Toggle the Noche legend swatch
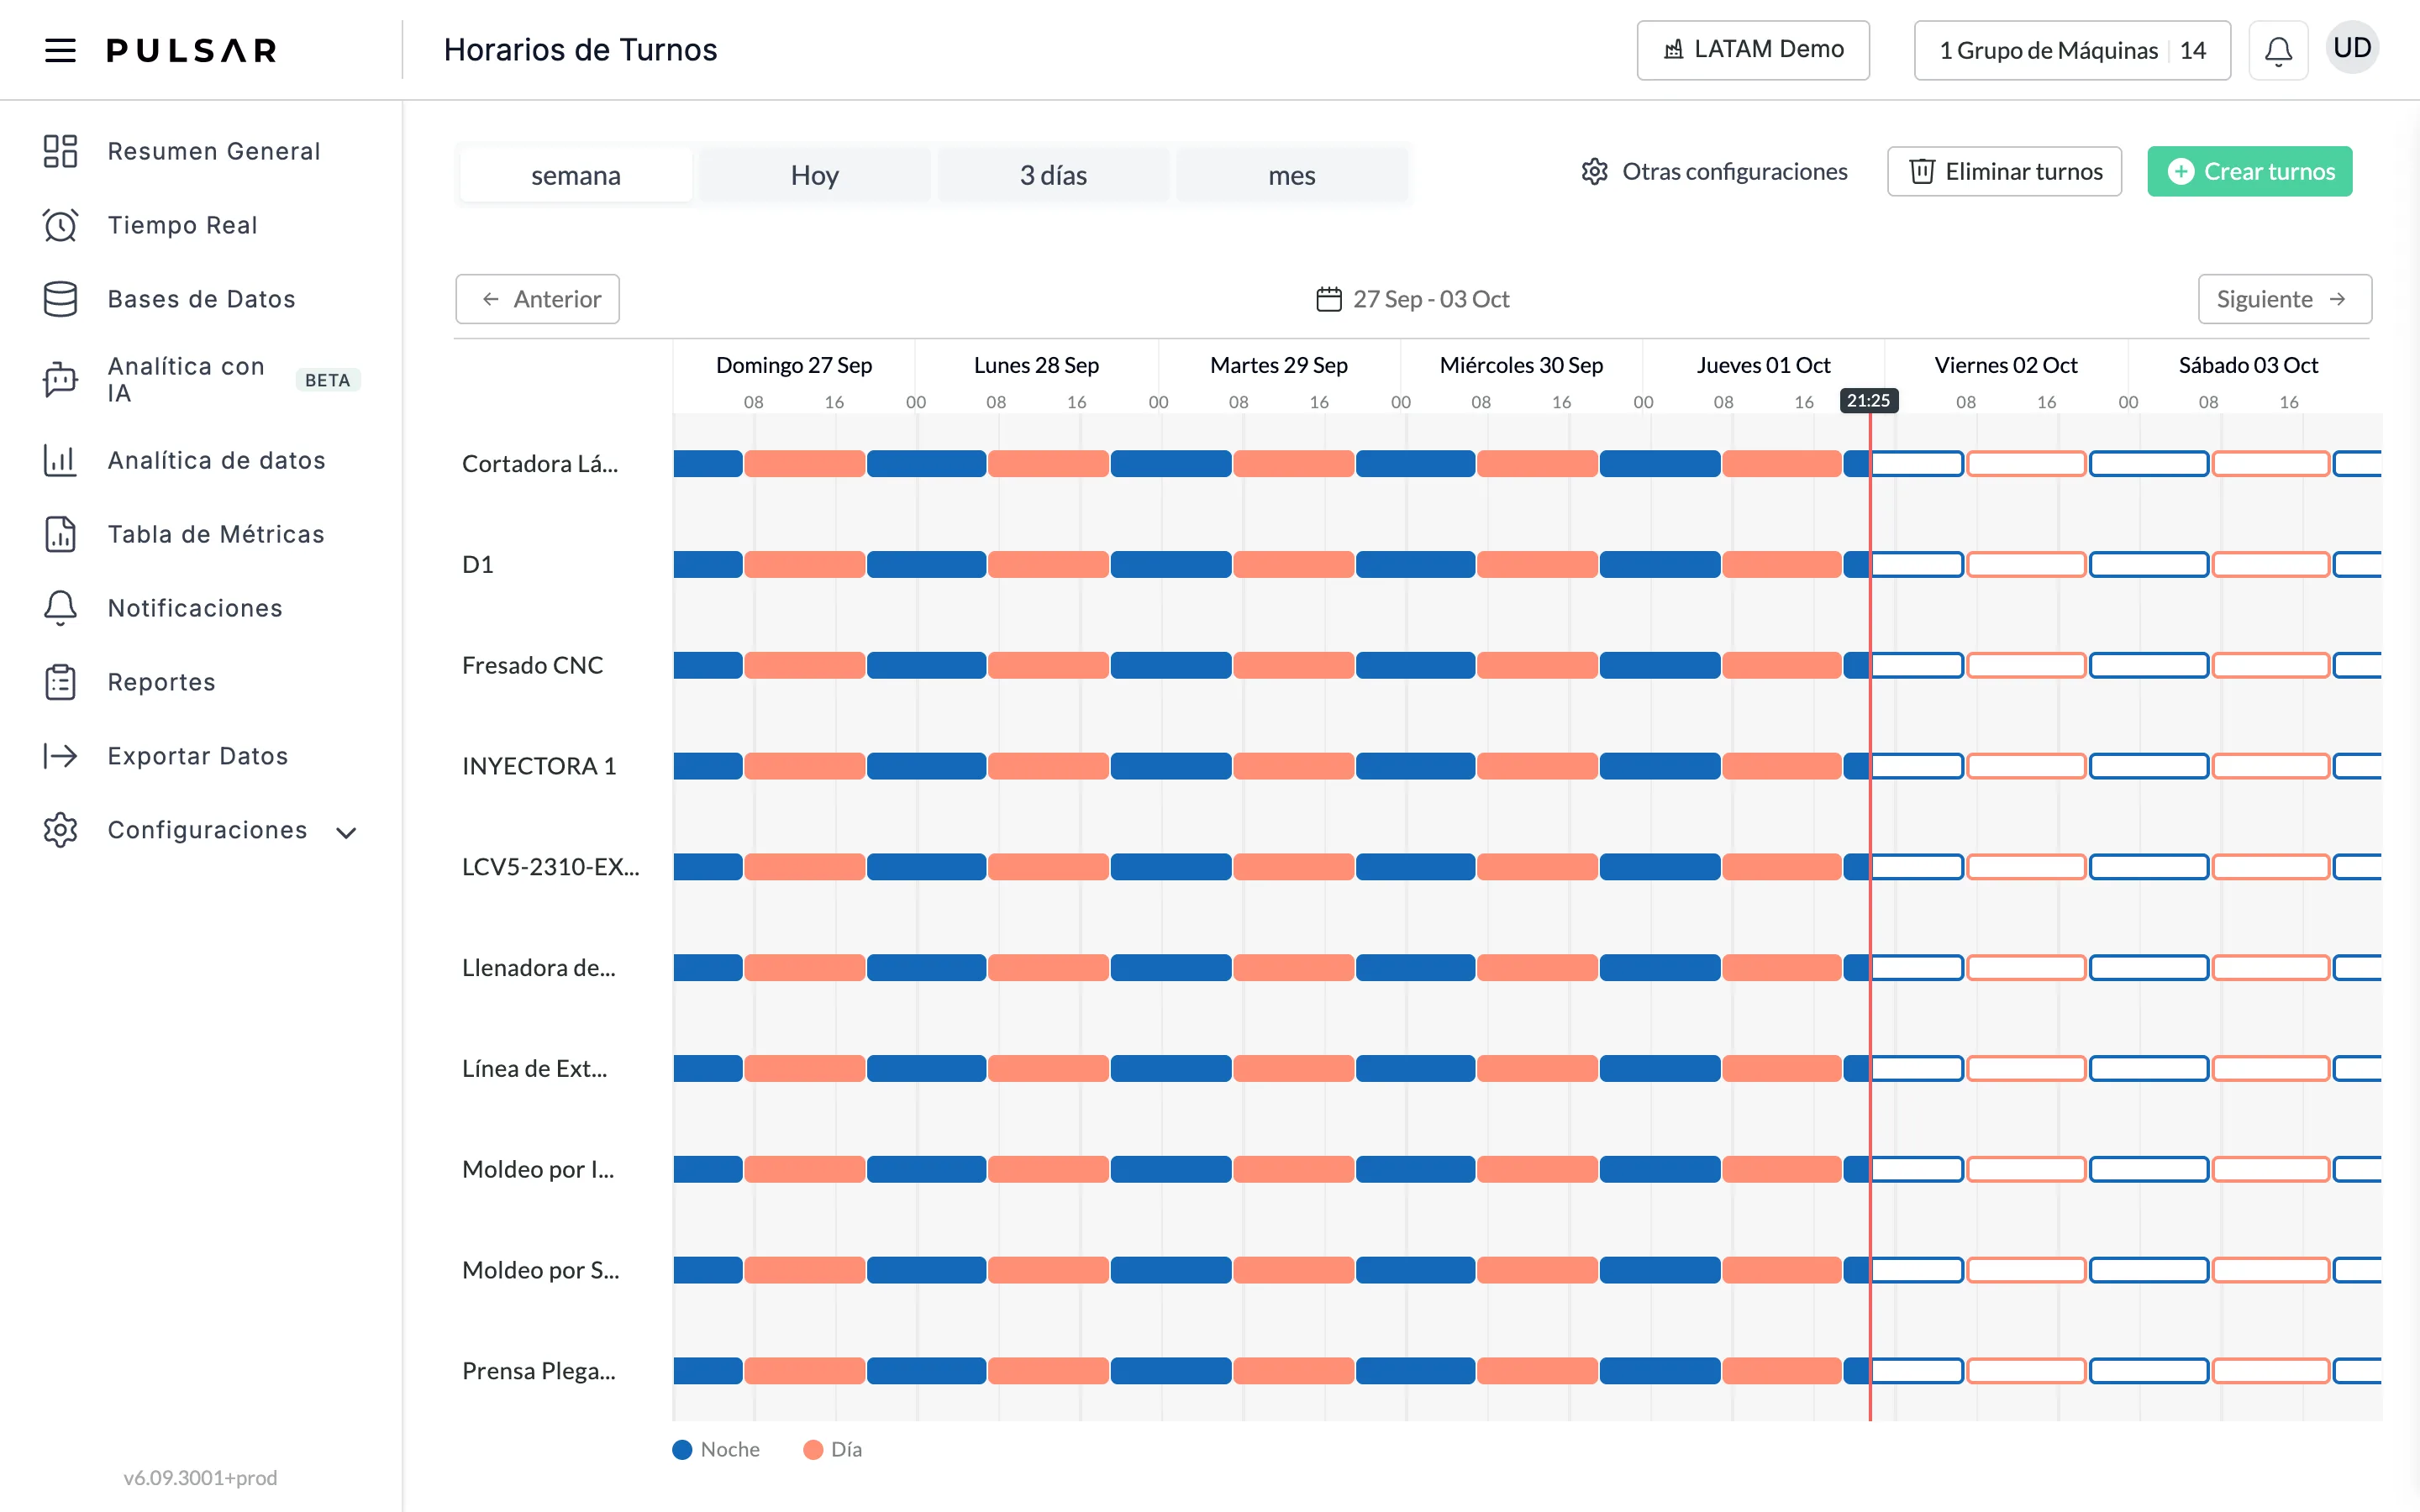2420x1512 pixels. coord(682,1449)
